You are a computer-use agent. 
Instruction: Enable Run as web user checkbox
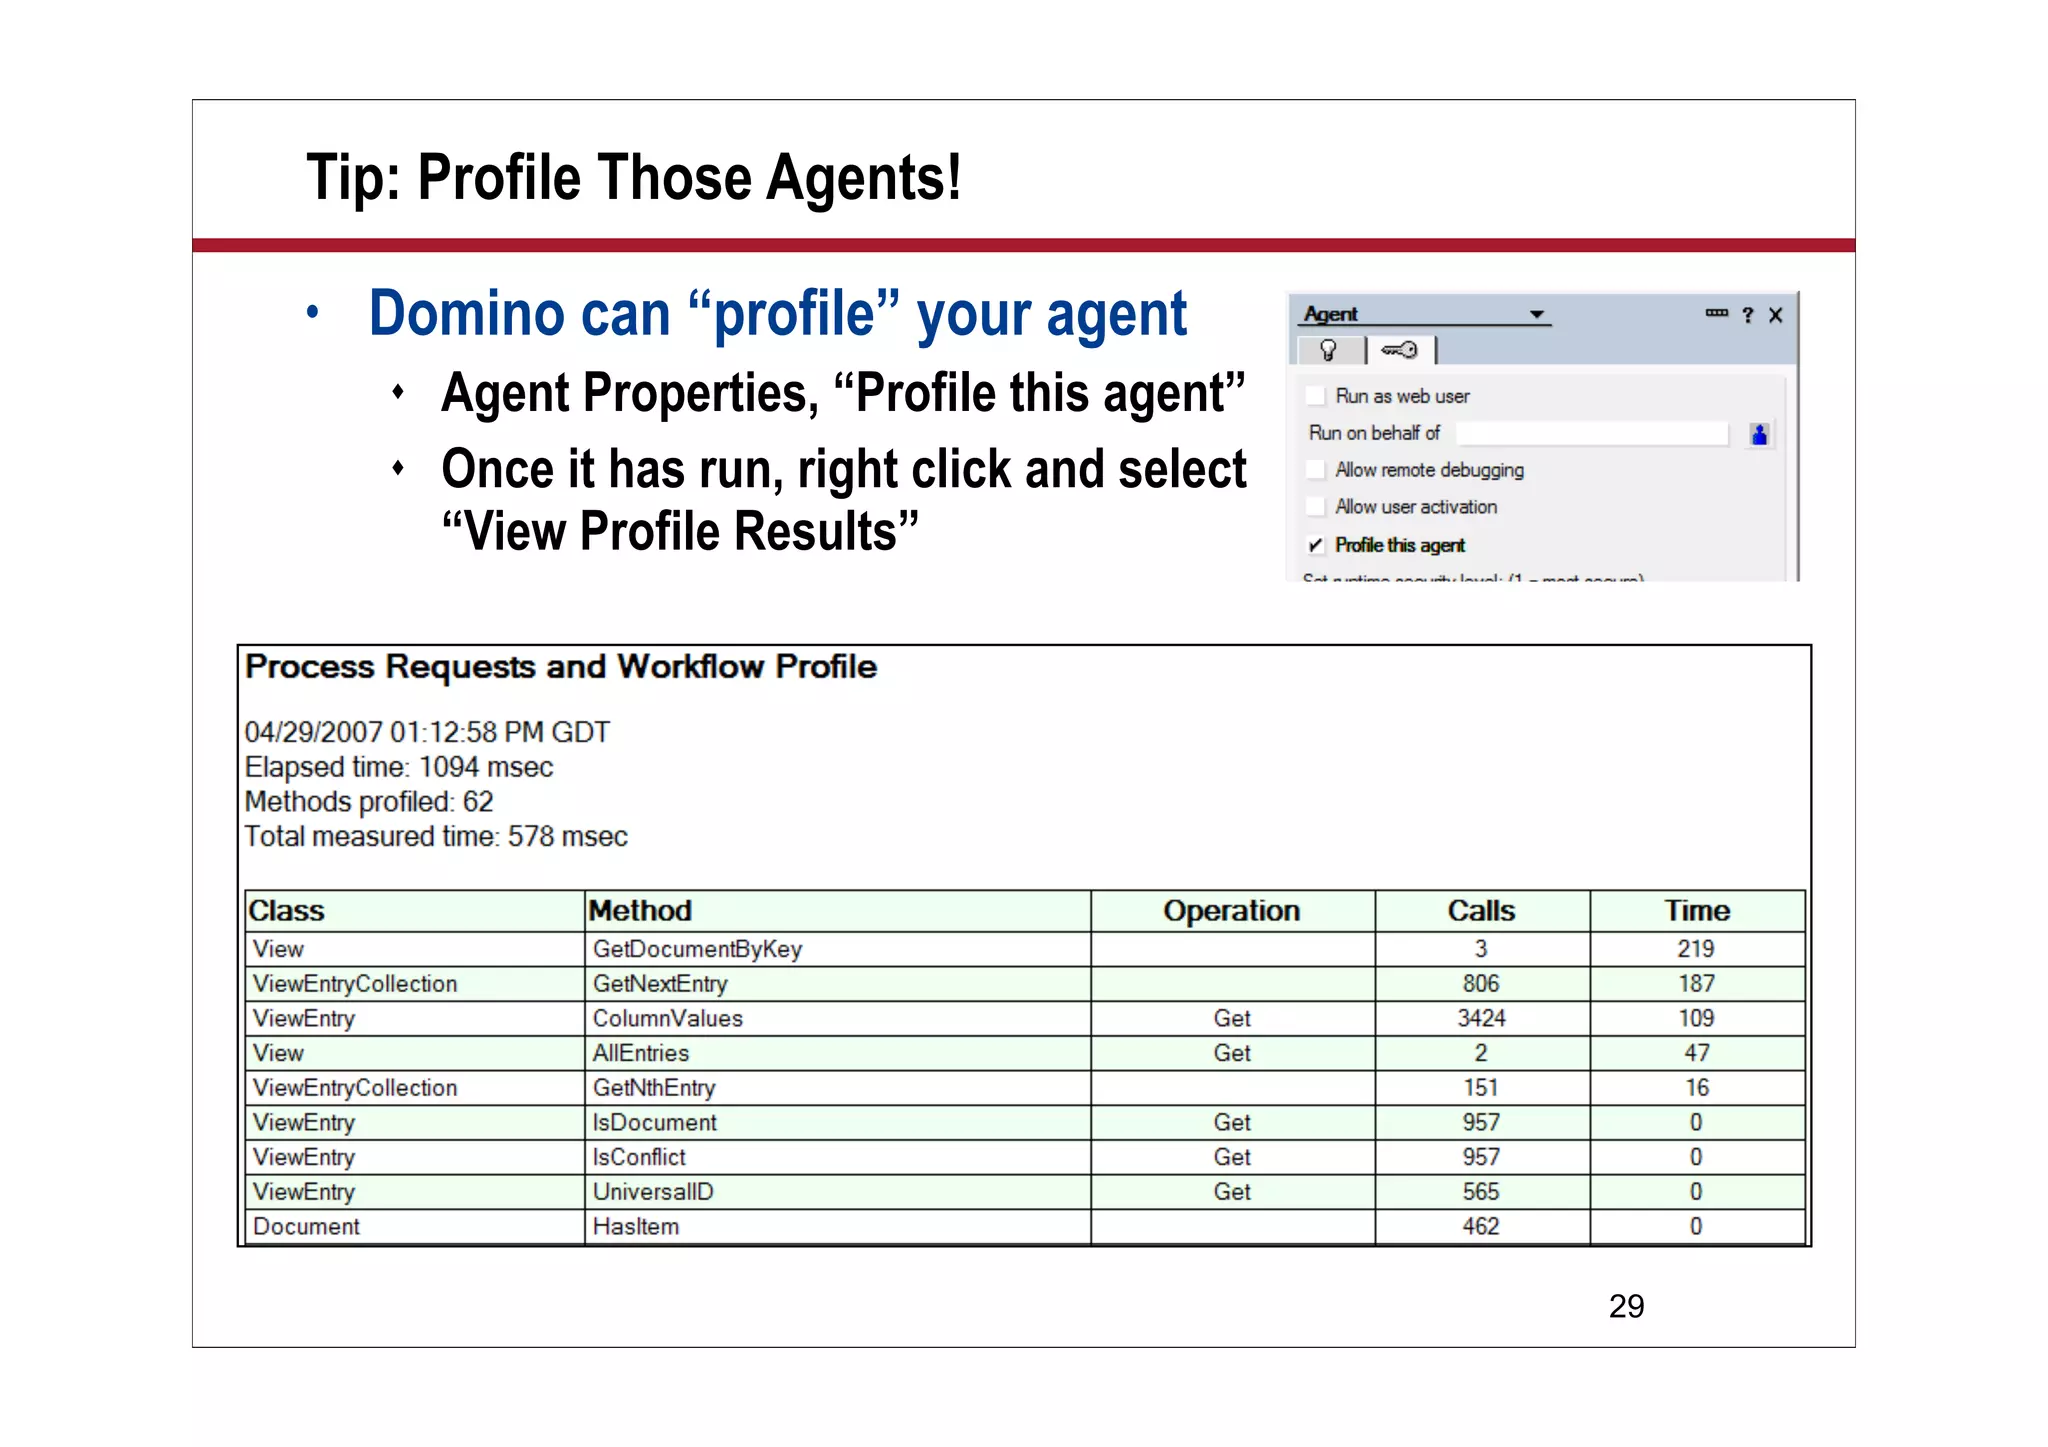[x=1316, y=396]
